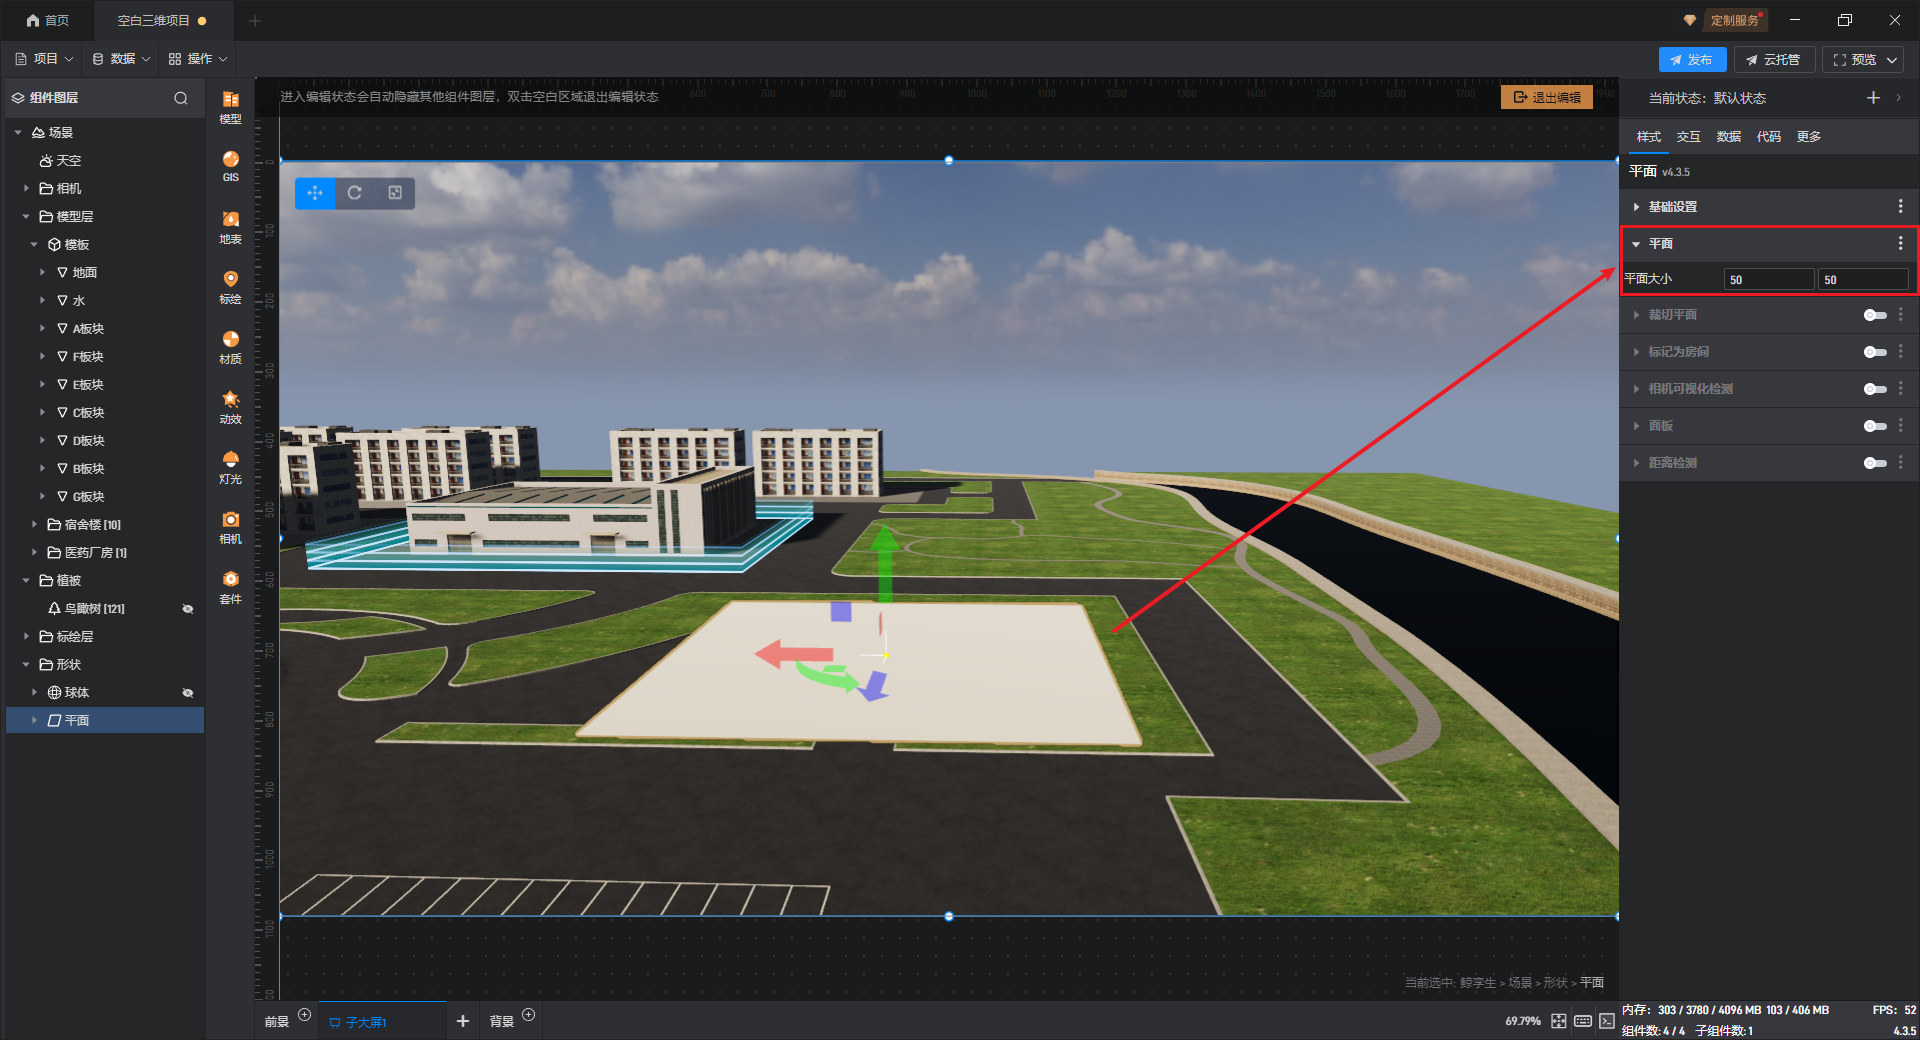Screen dimensions: 1920x1040
Task: Click the 发布 publish button
Action: 1692,60
